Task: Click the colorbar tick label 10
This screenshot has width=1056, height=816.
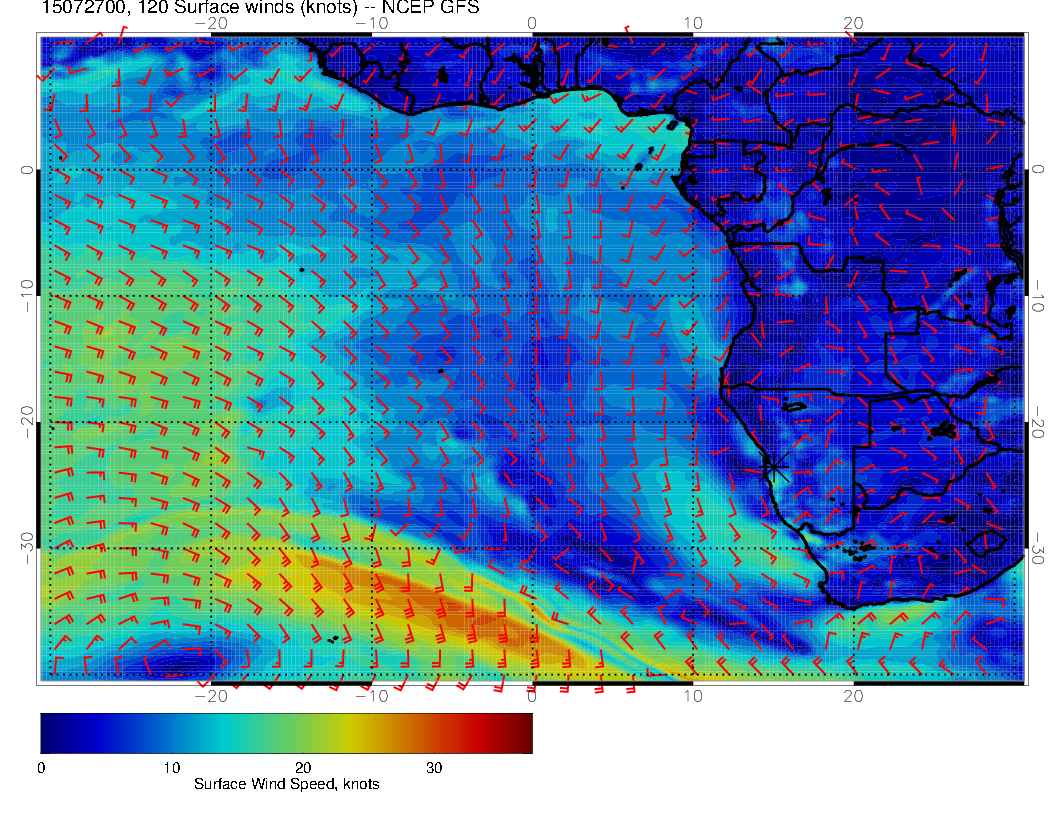Action: pos(172,768)
